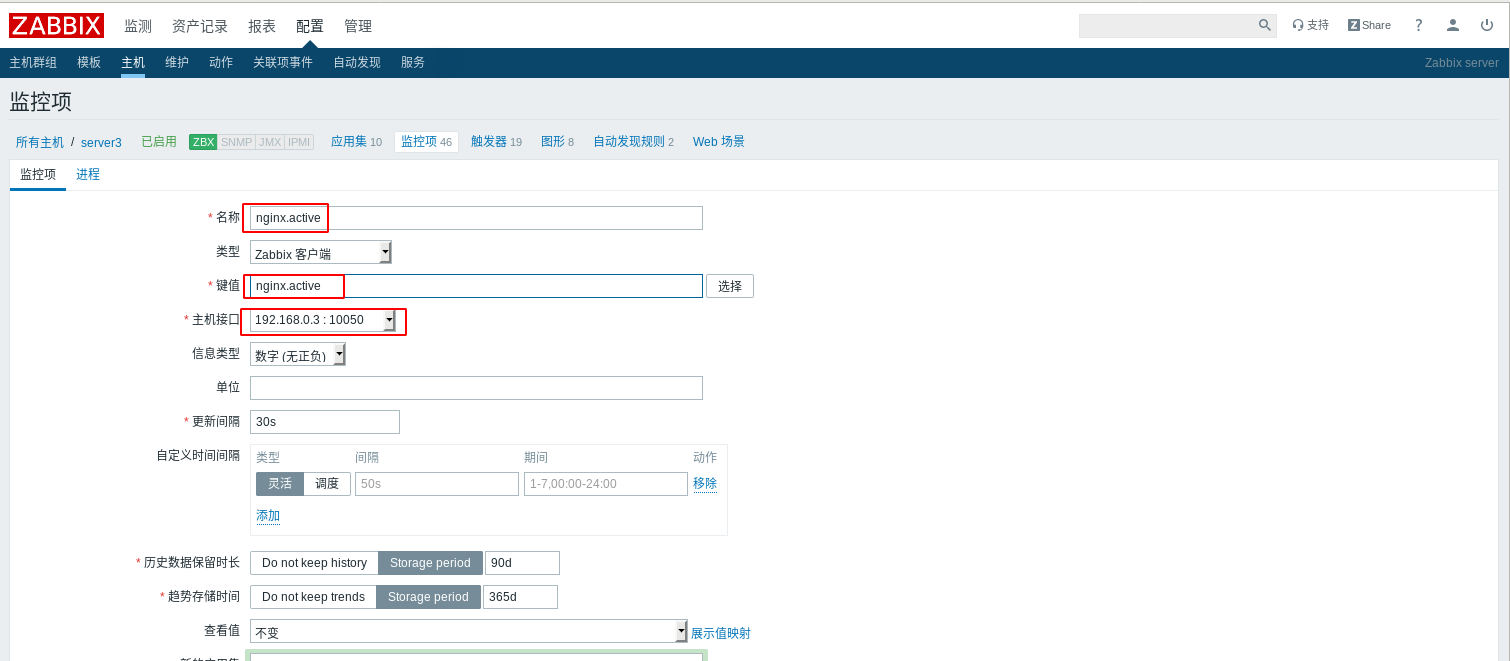Open the 信息类型 dropdown
Viewport: 1510px width, 661px height.
click(298, 354)
